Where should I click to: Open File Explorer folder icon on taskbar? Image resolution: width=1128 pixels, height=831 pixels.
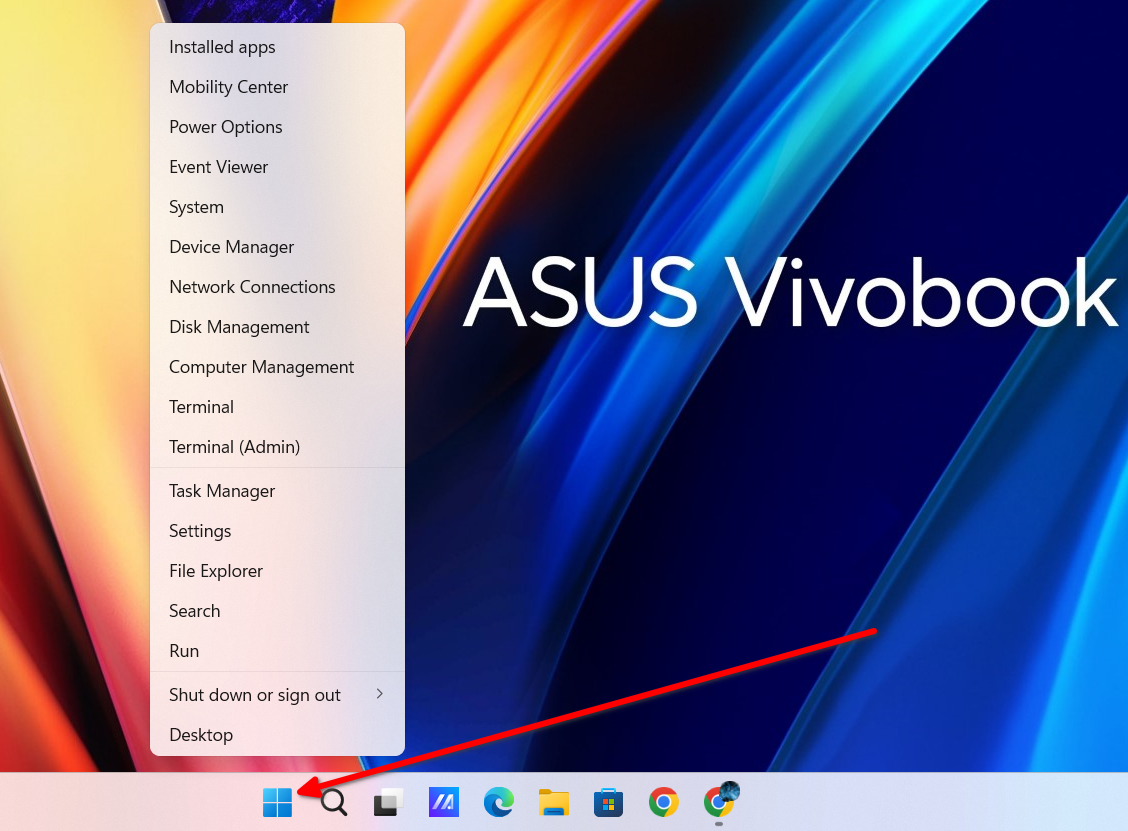pyautogui.click(x=554, y=802)
